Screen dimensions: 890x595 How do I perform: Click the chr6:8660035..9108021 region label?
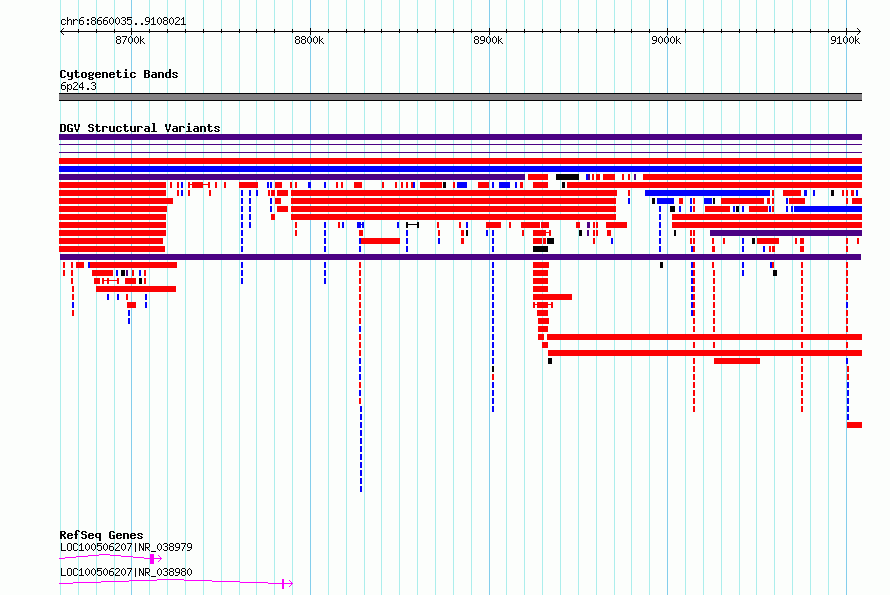(123, 22)
